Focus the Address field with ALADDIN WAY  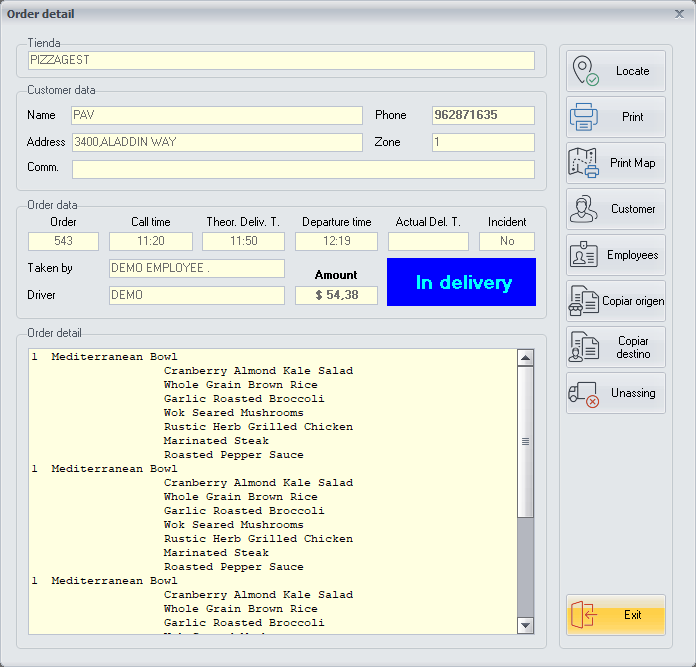tap(216, 143)
